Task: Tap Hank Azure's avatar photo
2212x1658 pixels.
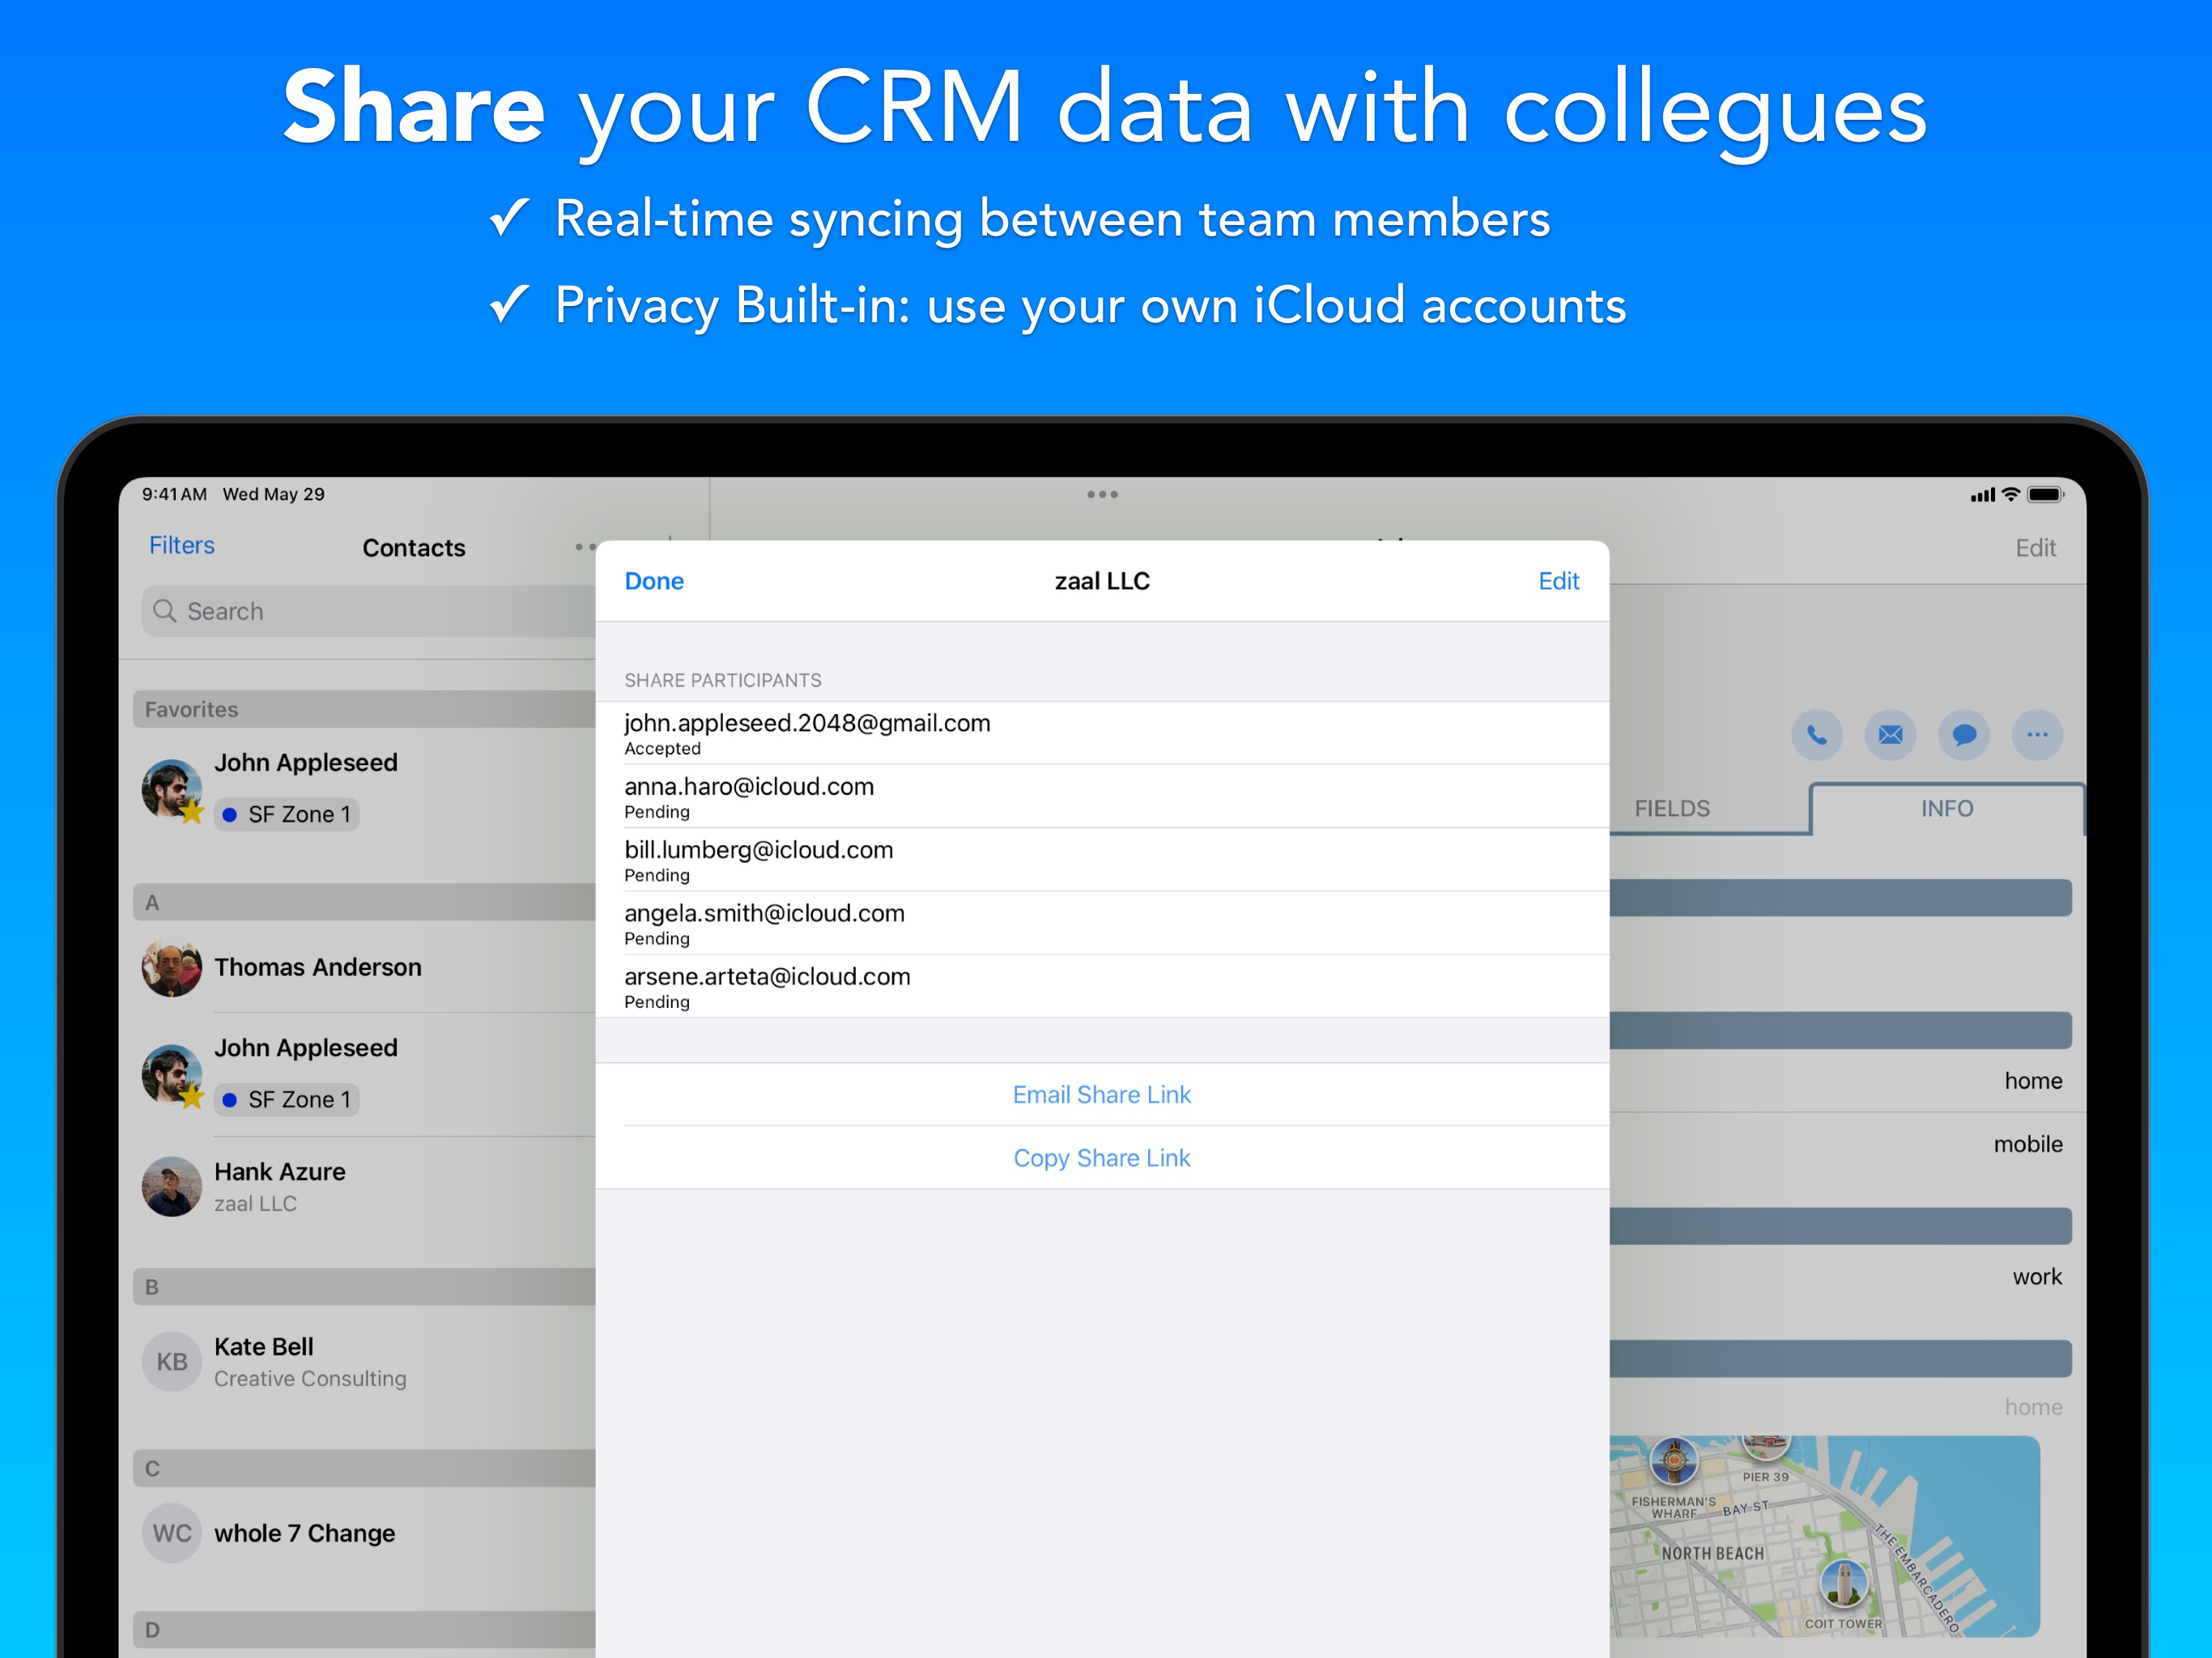Action: 172,1186
